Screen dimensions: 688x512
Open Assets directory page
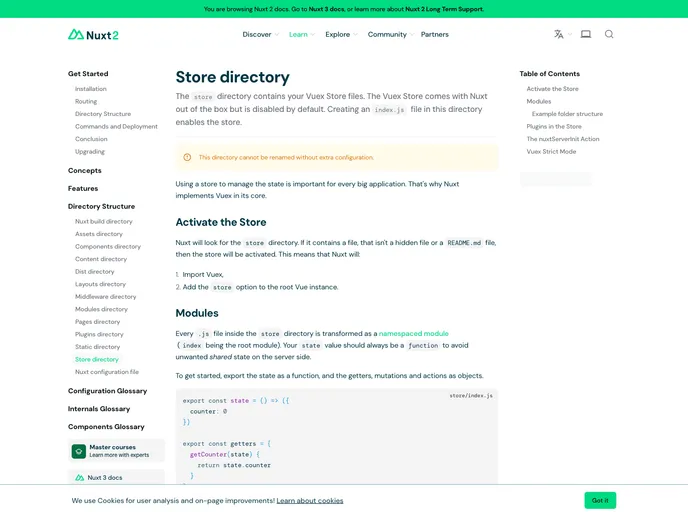click(99, 234)
